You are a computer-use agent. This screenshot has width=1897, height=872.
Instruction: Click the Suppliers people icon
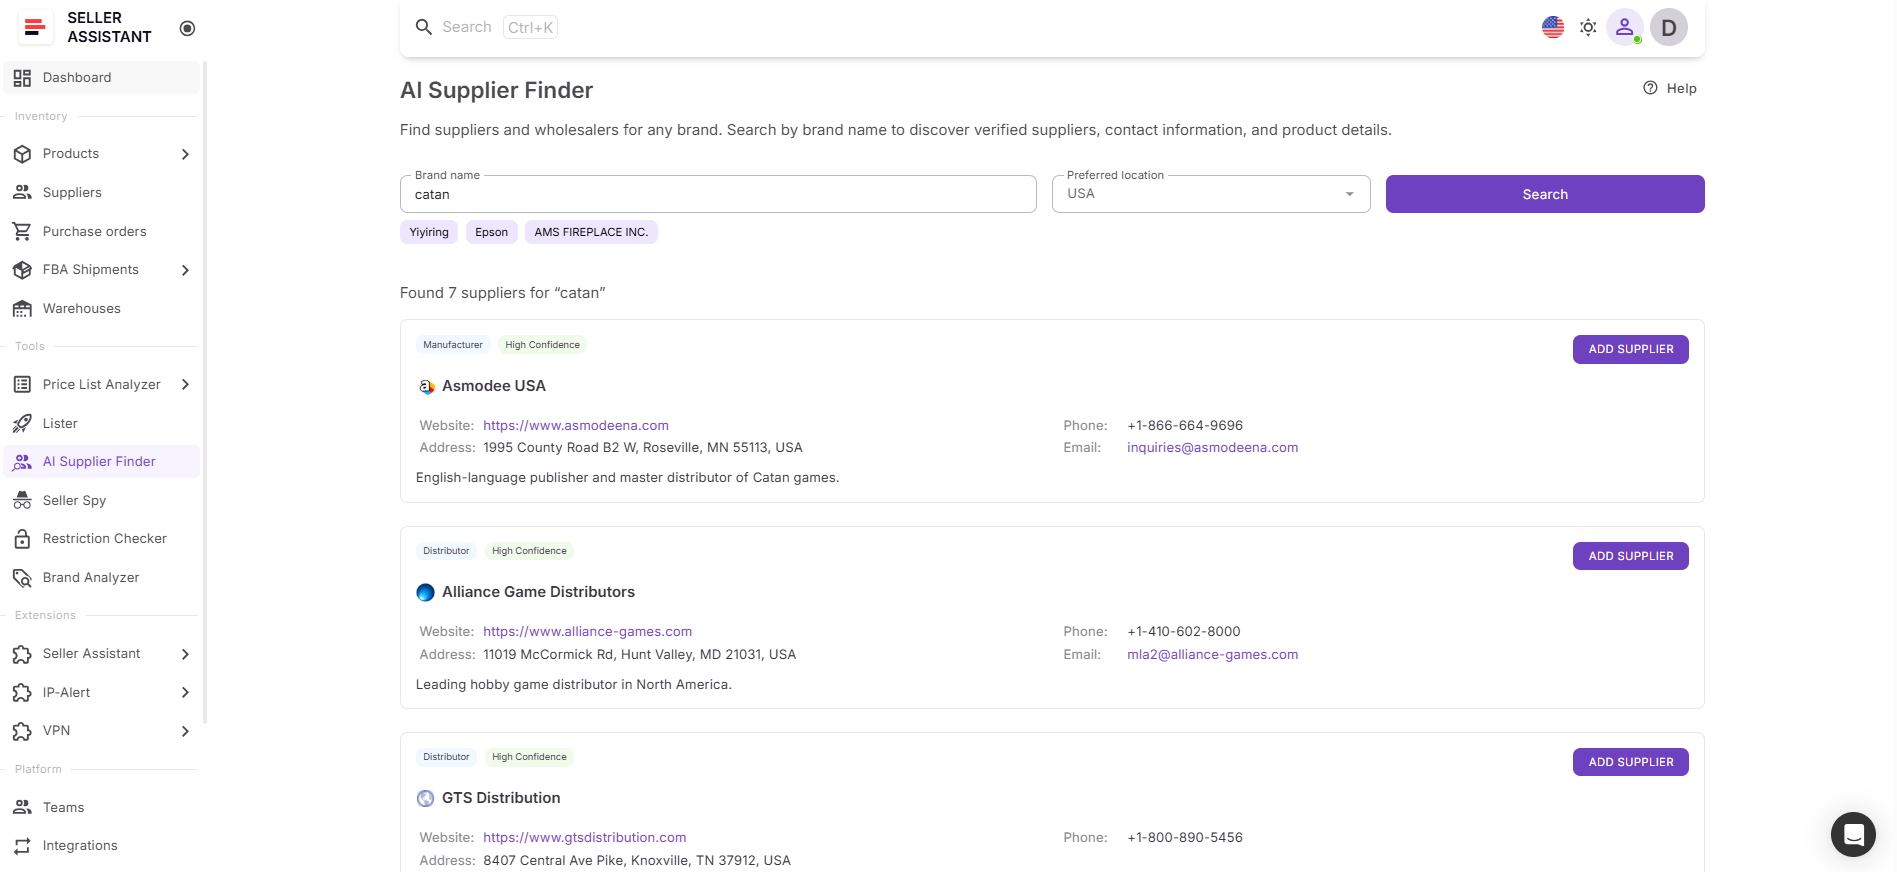point(22,192)
